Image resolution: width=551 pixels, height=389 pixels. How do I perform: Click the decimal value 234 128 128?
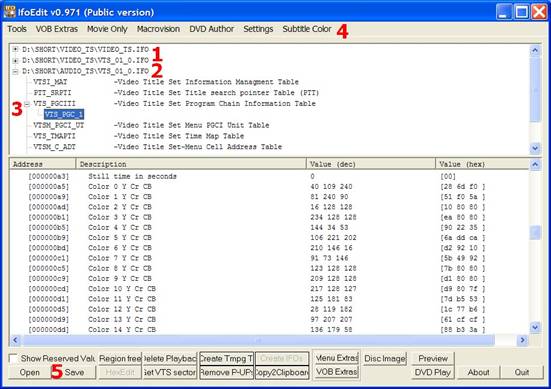point(333,217)
